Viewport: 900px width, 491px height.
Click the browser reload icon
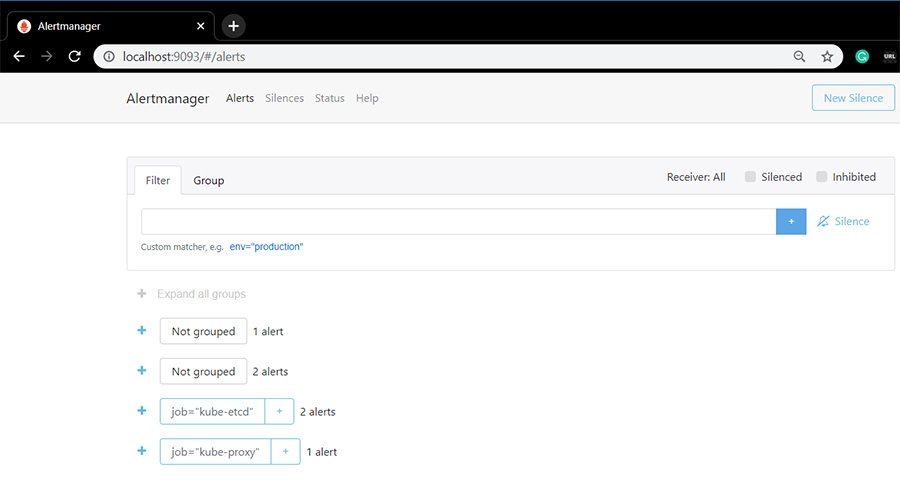(x=74, y=57)
